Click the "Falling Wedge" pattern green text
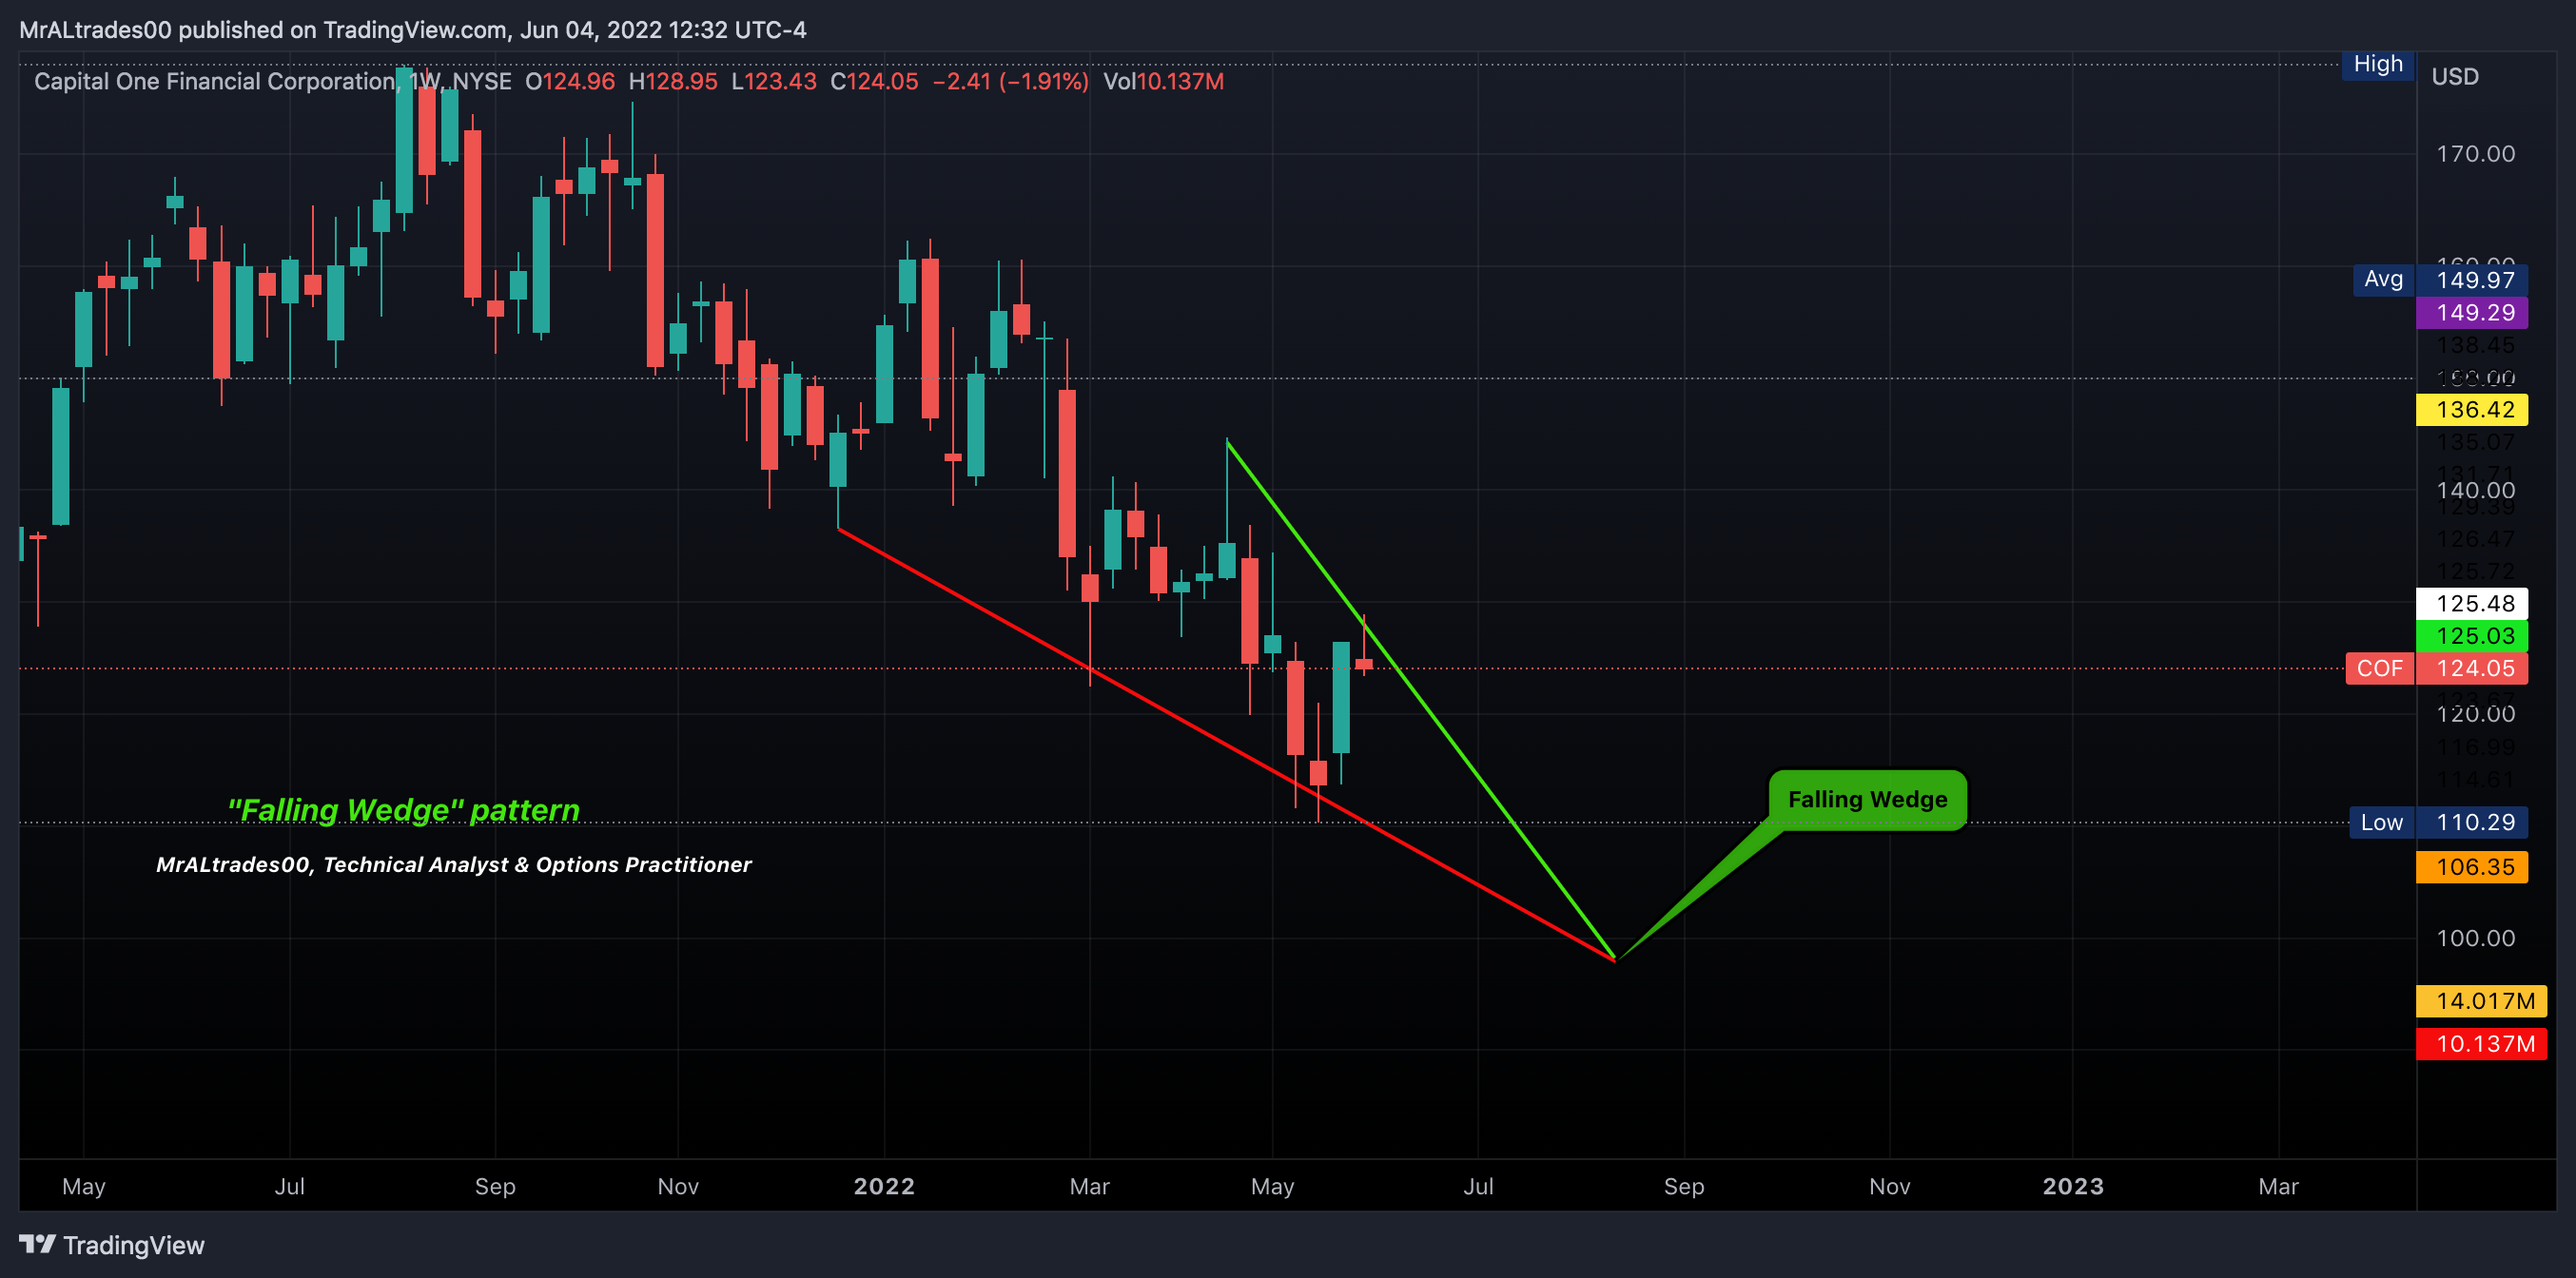Screen dimensions: 2576x1278 404,809
